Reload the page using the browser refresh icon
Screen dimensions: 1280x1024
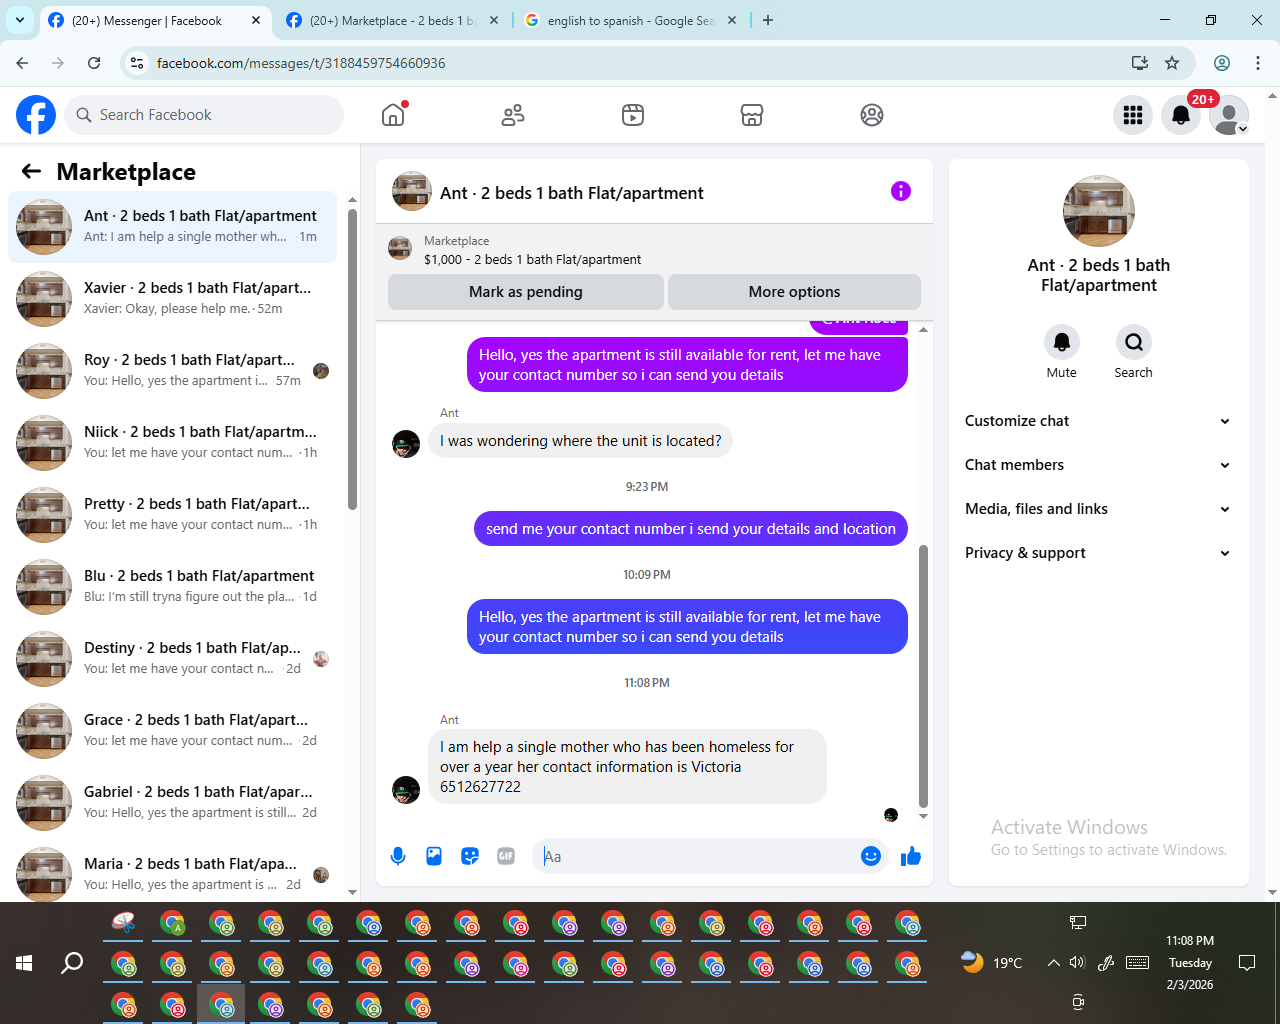[x=94, y=63]
